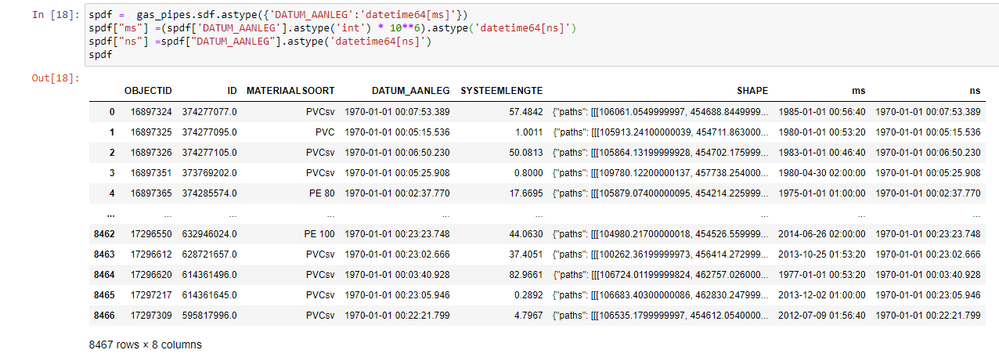The height and width of the screenshot is (361, 999).
Task: Click the MATERIAALSOORT column header
Action: (291, 90)
